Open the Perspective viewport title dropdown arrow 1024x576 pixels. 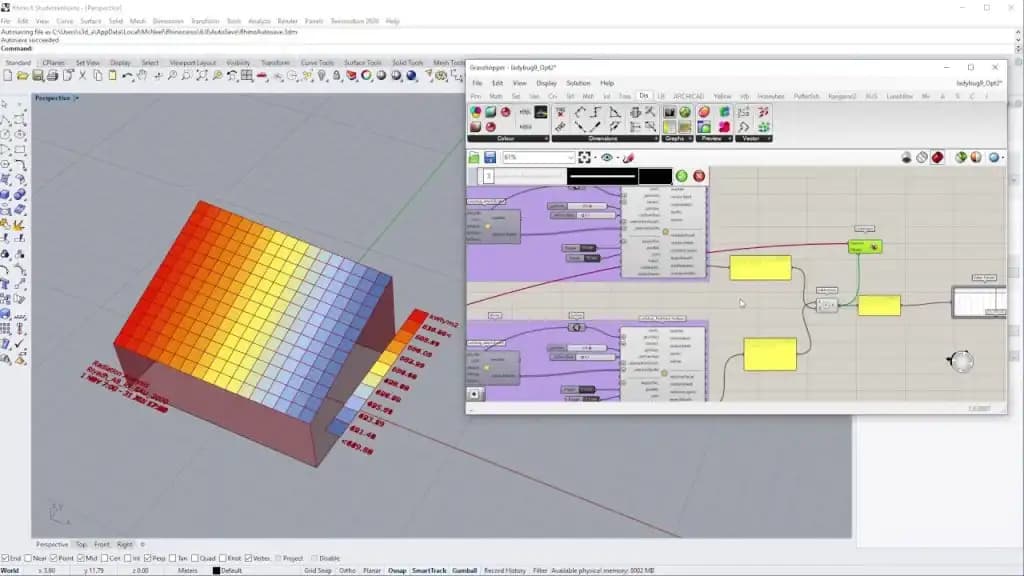[x=76, y=98]
